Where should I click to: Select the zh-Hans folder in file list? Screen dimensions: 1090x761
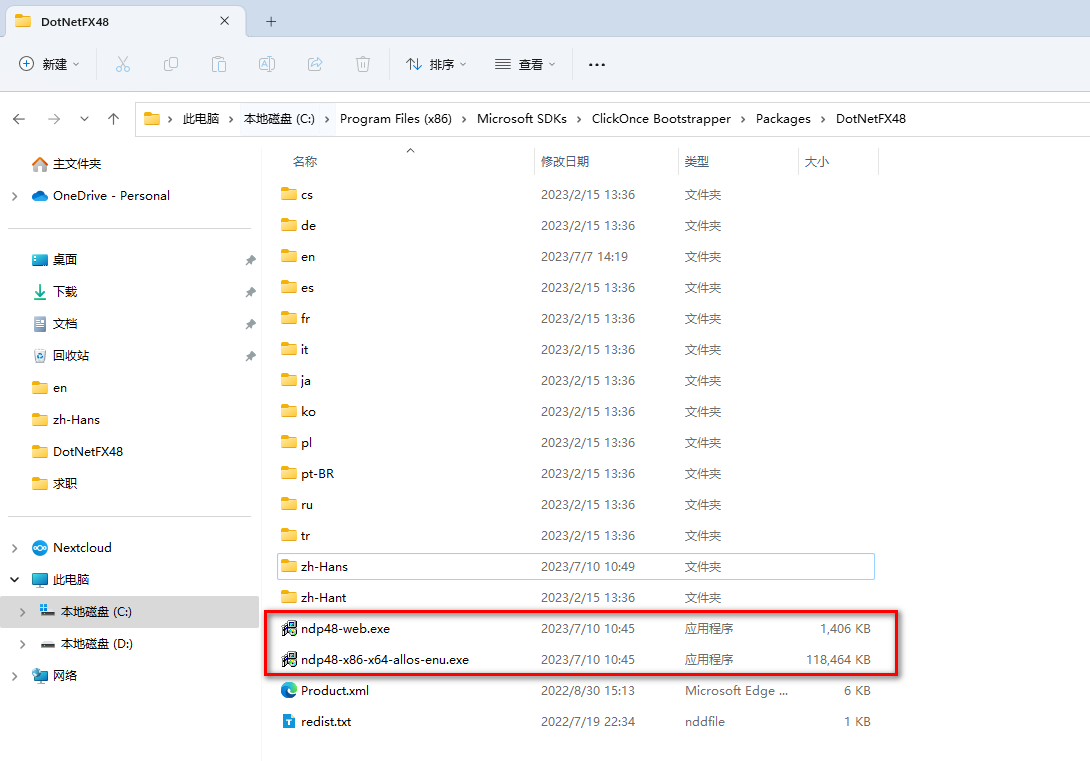coord(576,566)
